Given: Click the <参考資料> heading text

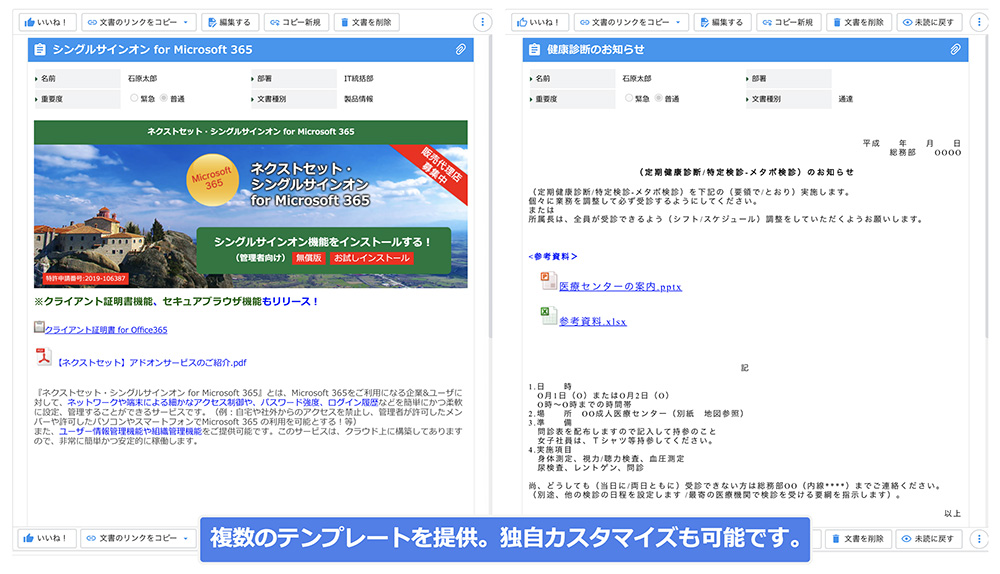Looking at the screenshot, I should pyautogui.click(x=552, y=256).
